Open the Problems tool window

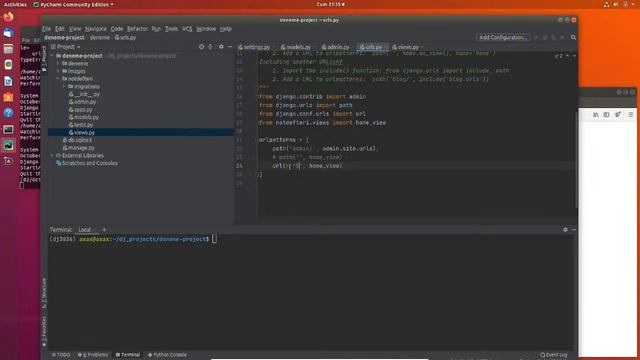93,355
